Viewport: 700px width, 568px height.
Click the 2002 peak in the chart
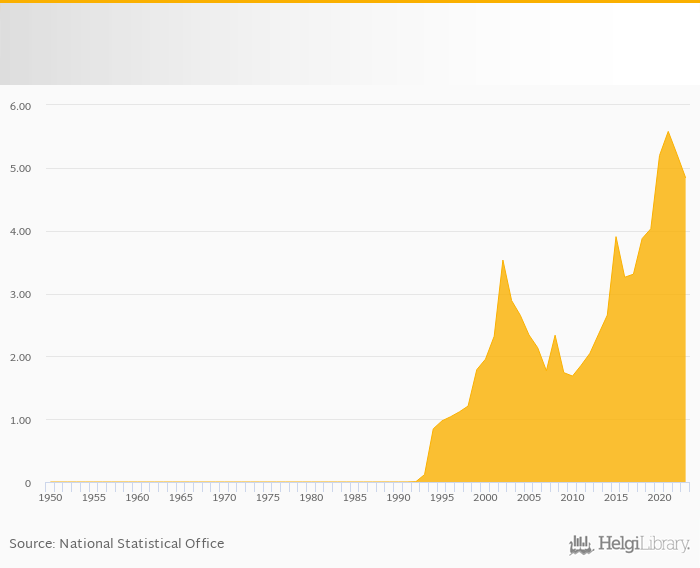[x=503, y=260]
